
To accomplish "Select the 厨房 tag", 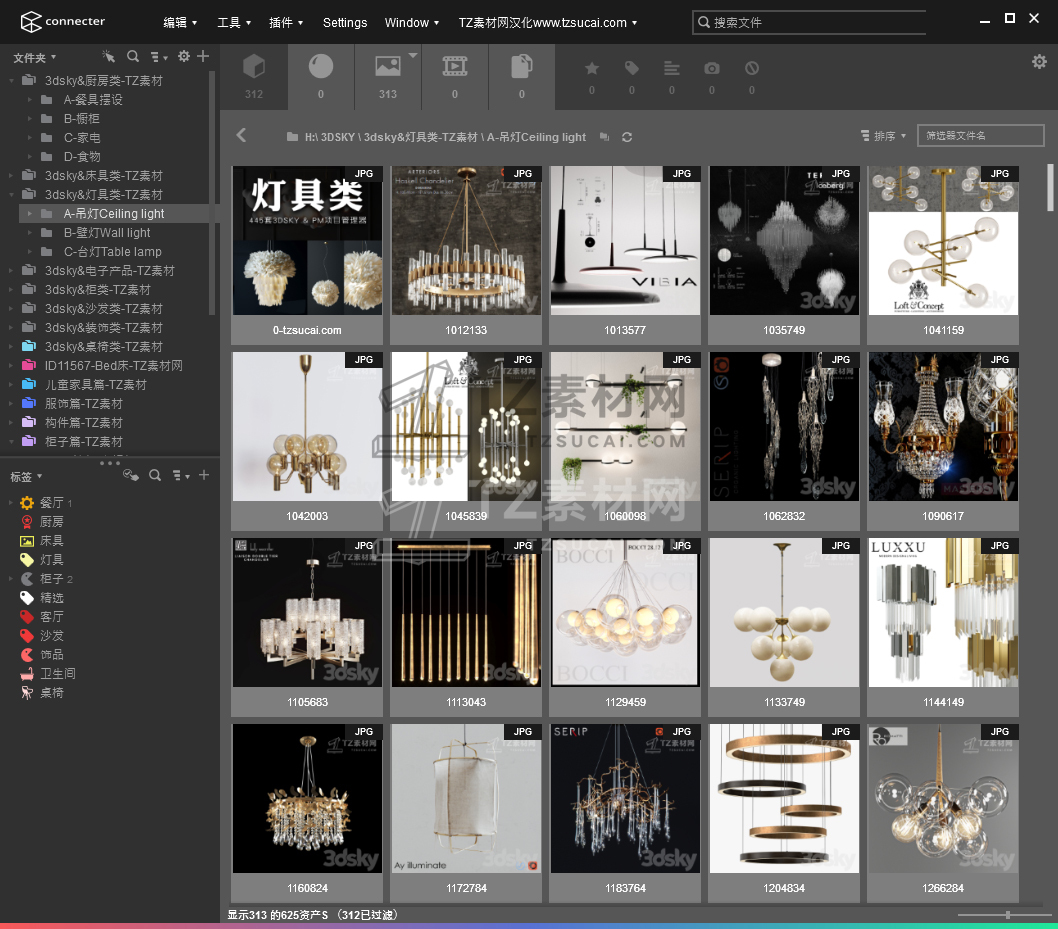I will tap(51, 522).
